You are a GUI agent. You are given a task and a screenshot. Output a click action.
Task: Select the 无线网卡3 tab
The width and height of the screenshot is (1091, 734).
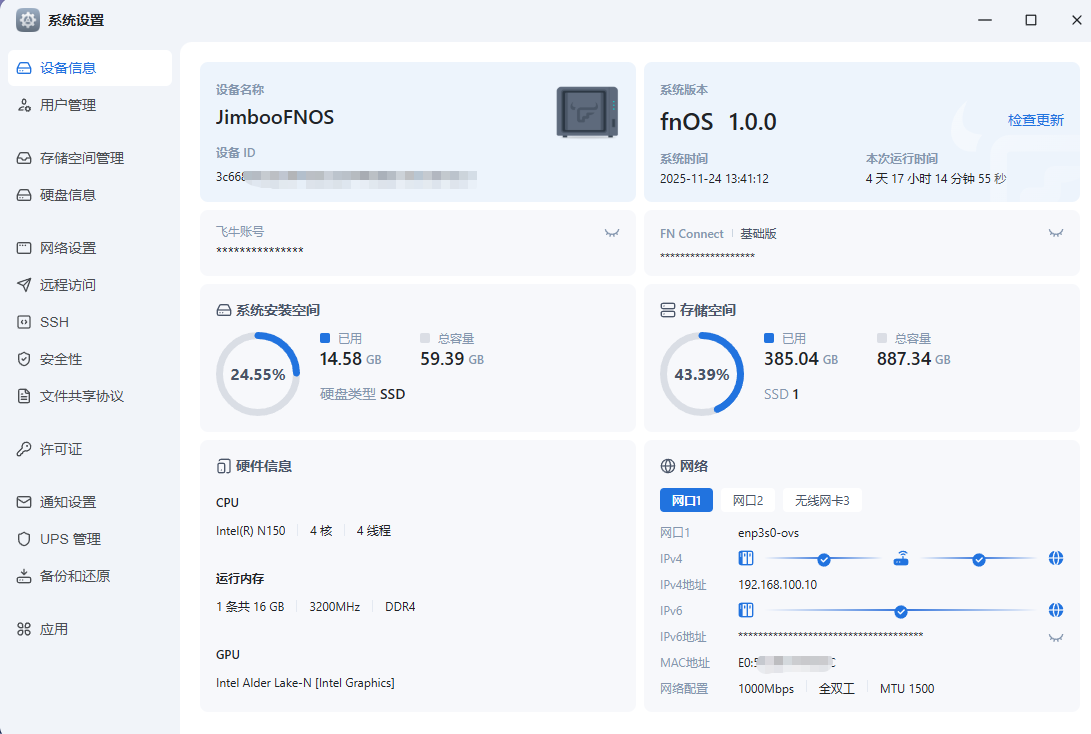(822, 500)
